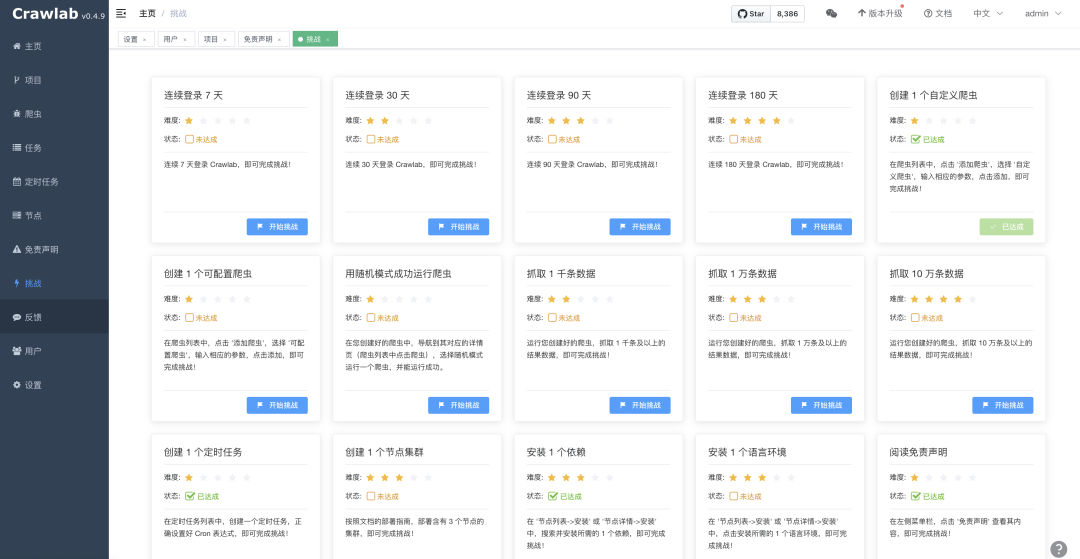Start the 抓取 1 万条数据 challenge
Screen dimensions: 1080x559
point(822,405)
